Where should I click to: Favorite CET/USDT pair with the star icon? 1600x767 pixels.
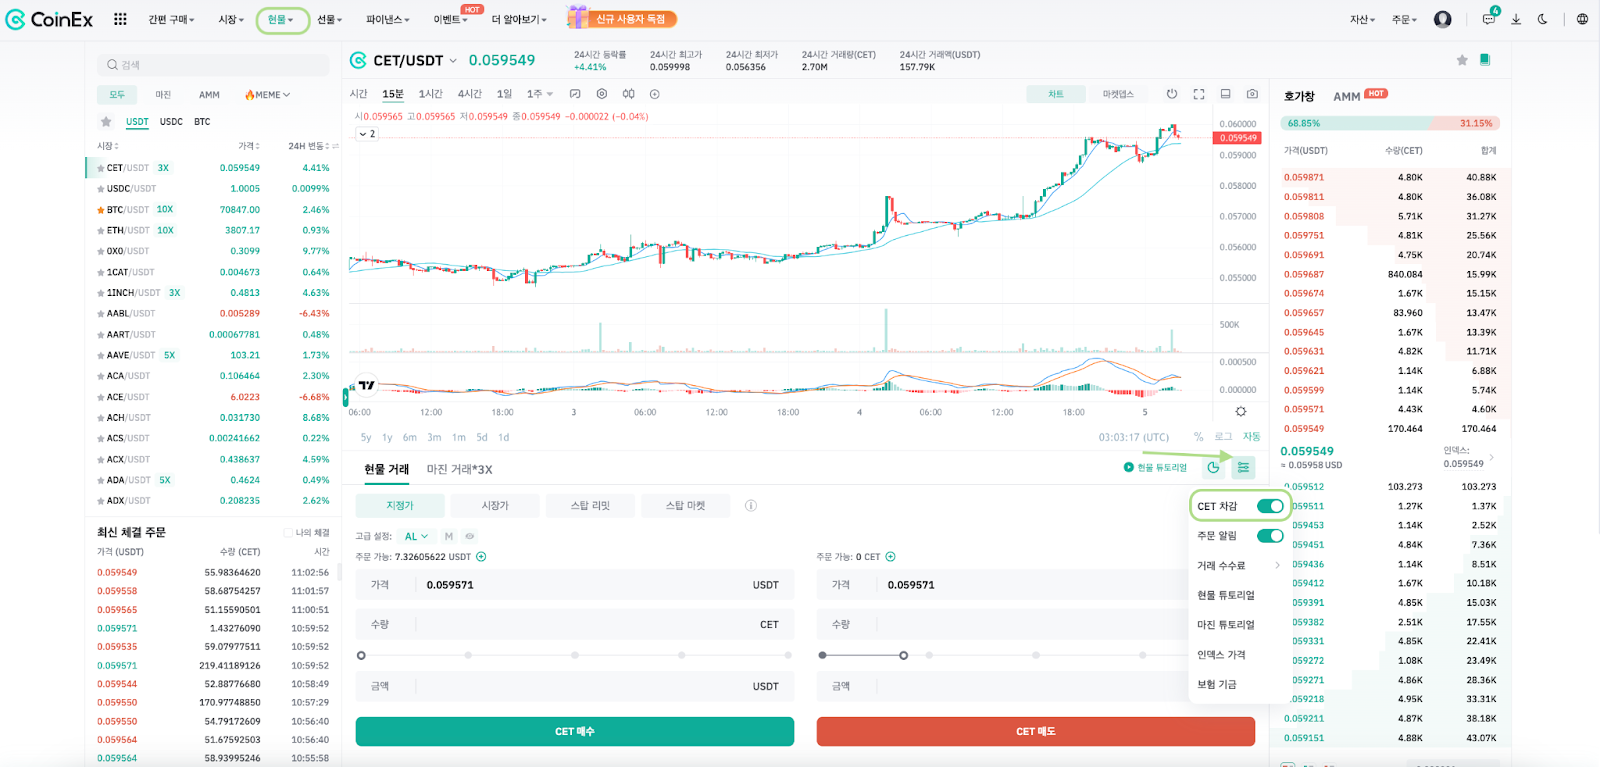click(x=1462, y=60)
